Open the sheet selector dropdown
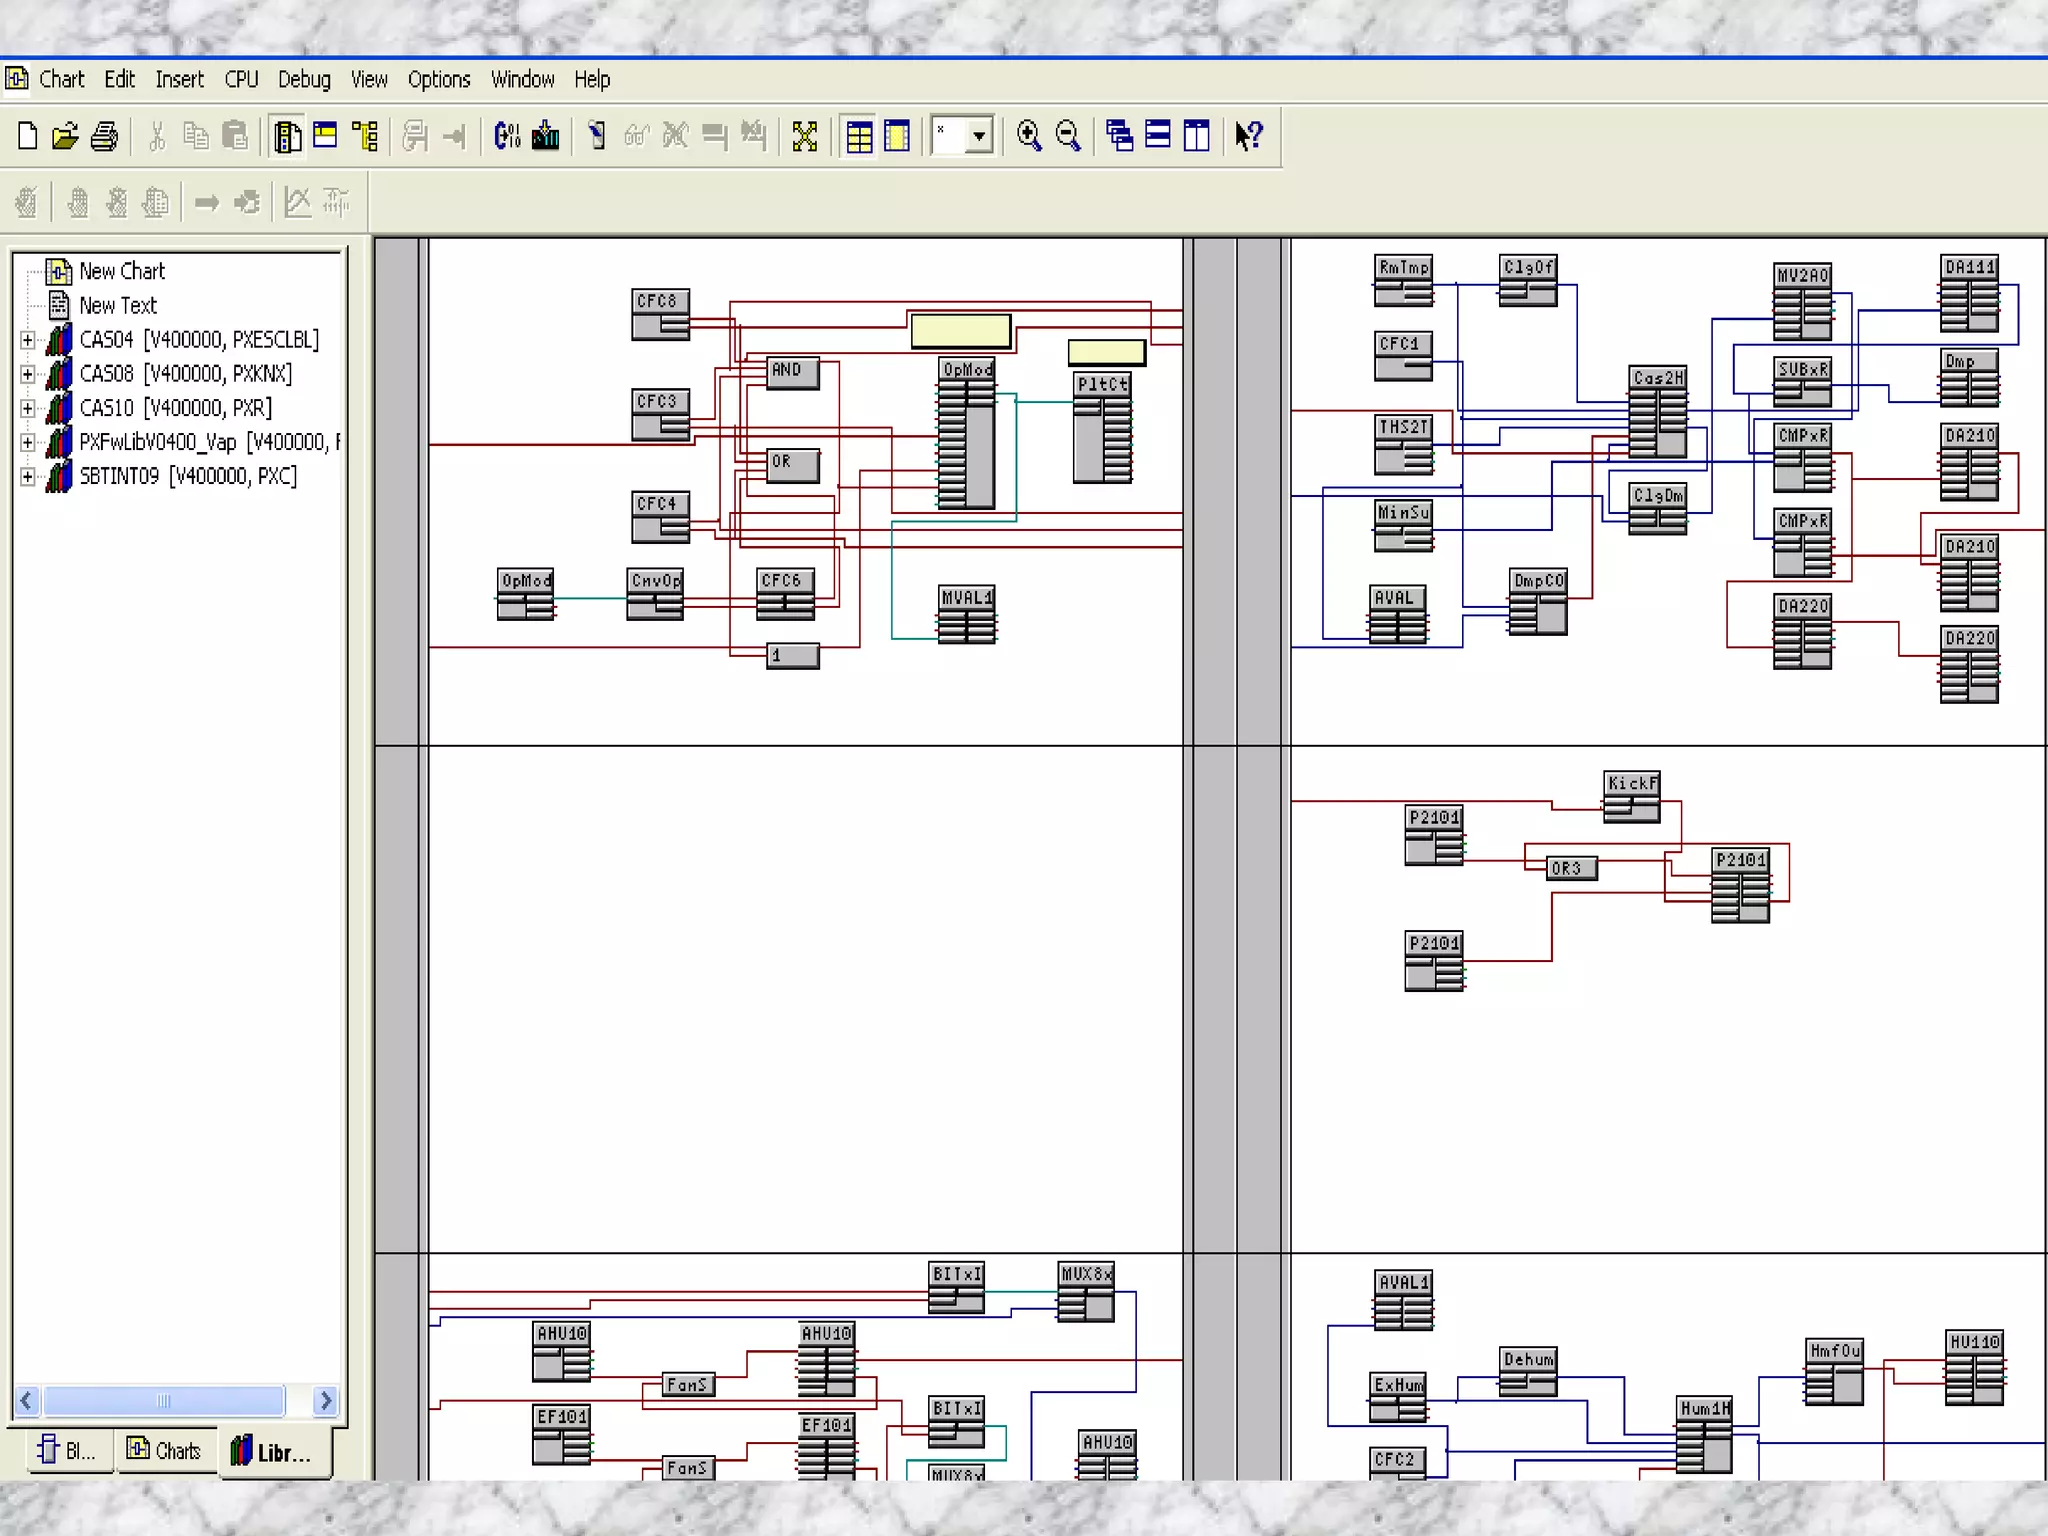 [x=979, y=136]
